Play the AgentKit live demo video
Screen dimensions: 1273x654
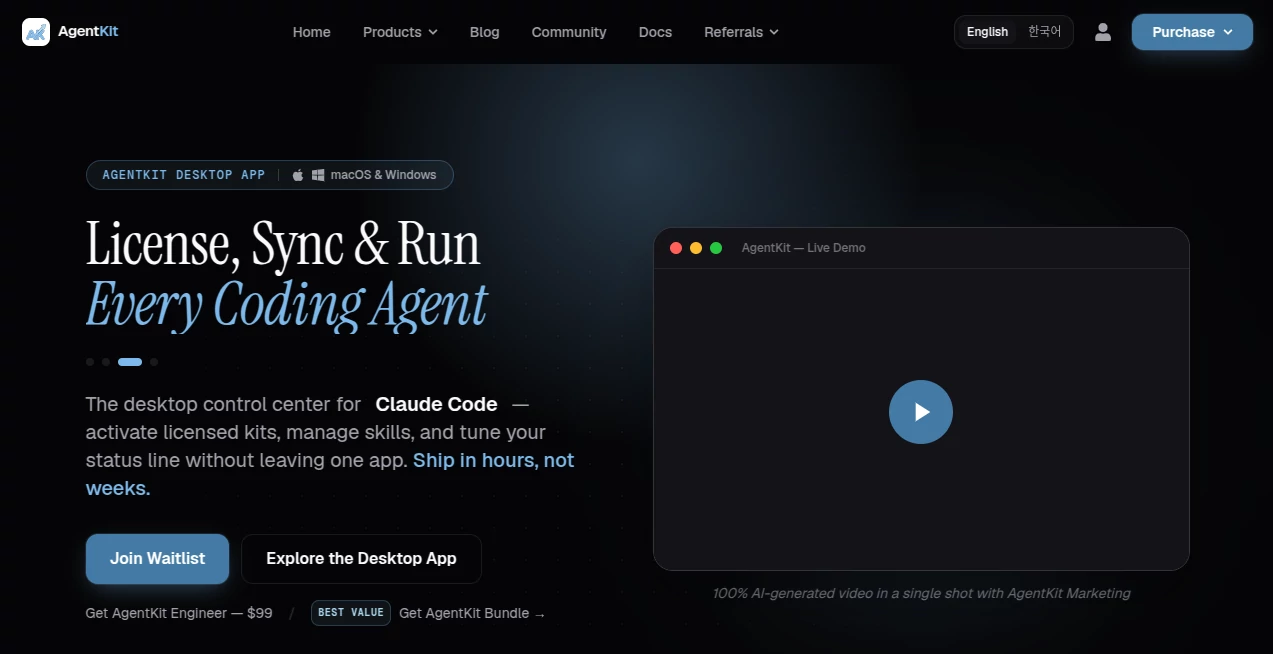[921, 412]
